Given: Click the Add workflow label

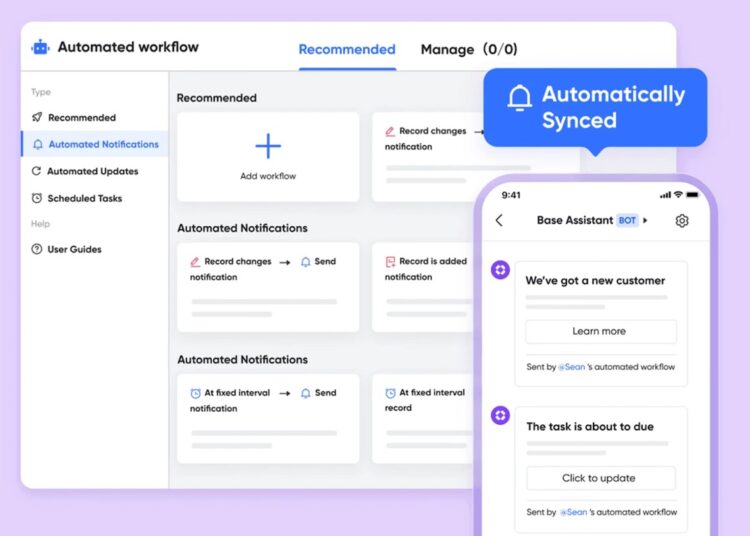Looking at the screenshot, I should click(x=268, y=176).
